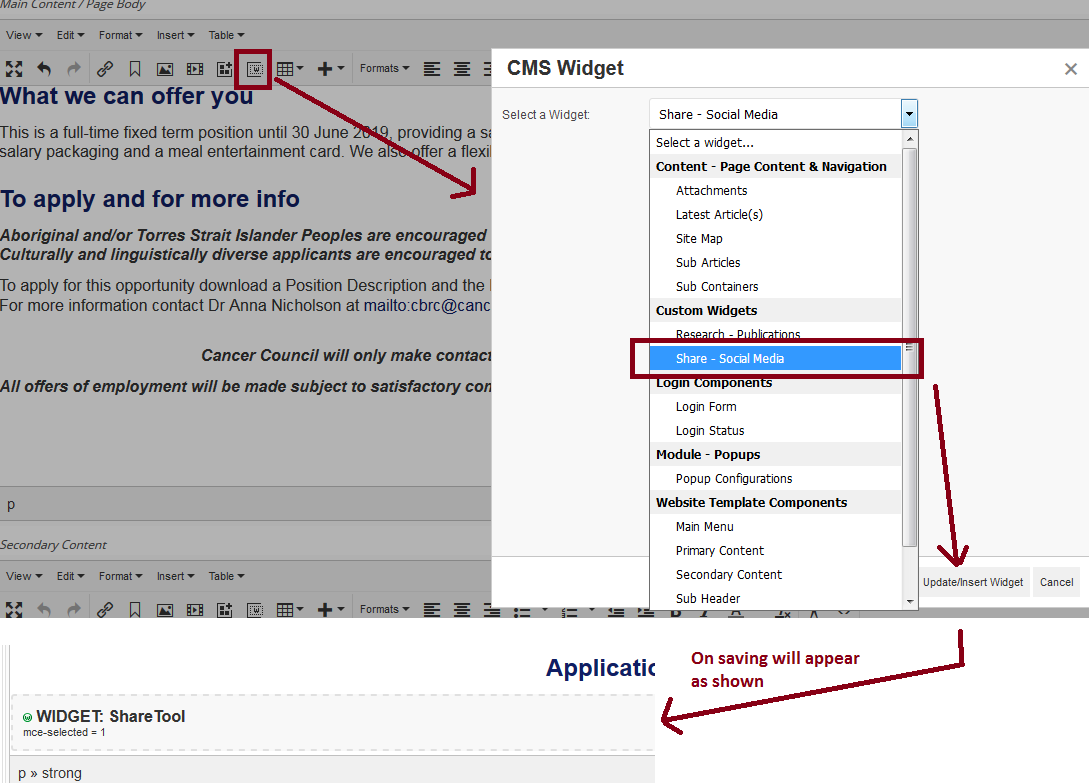This screenshot has height=784, width=1089.
Task: Click the Select a Widget combo box arrow
Action: click(x=908, y=114)
